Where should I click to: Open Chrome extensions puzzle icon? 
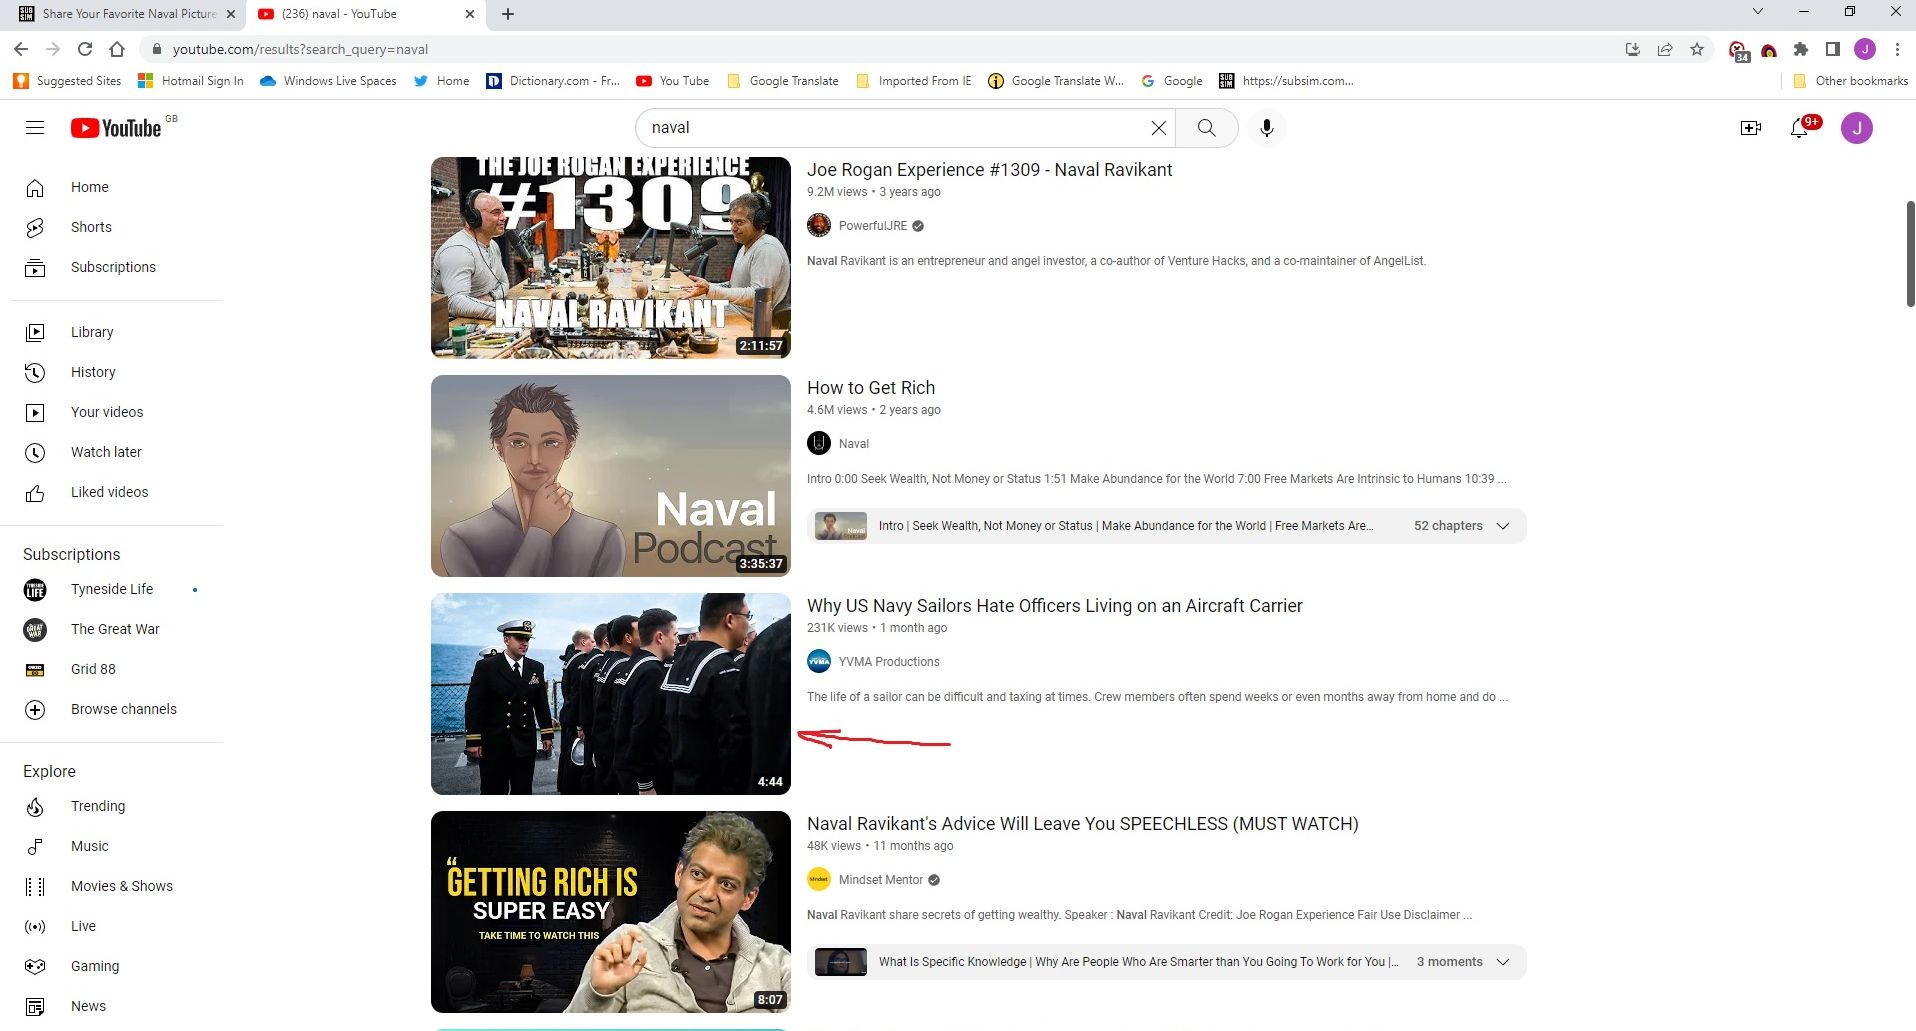click(1801, 49)
